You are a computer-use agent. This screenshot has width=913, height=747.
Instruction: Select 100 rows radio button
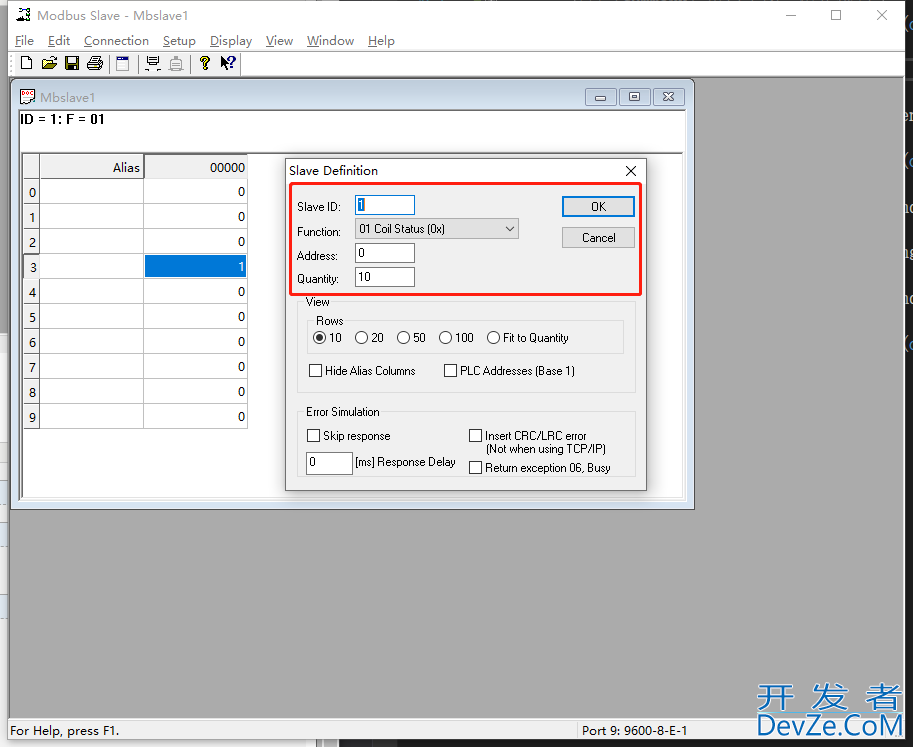click(445, 338)
